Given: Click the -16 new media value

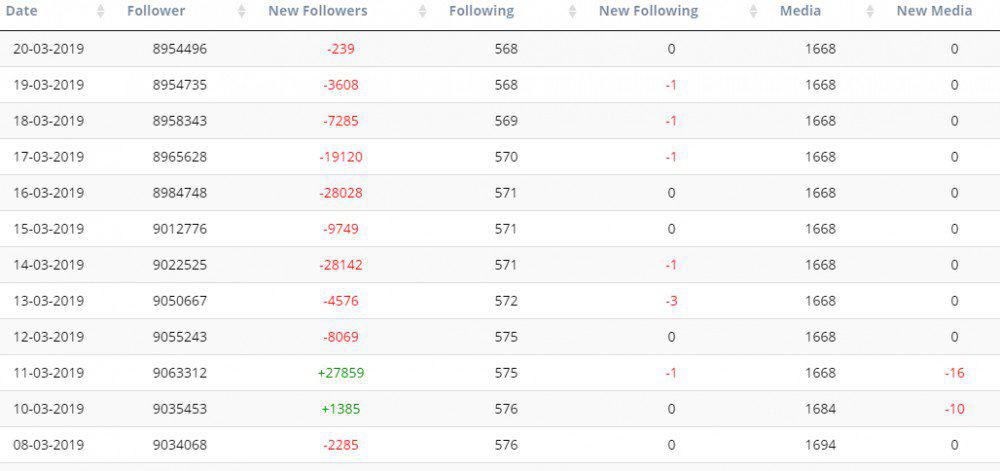Looking at the screenshot, I should [954, 373].
